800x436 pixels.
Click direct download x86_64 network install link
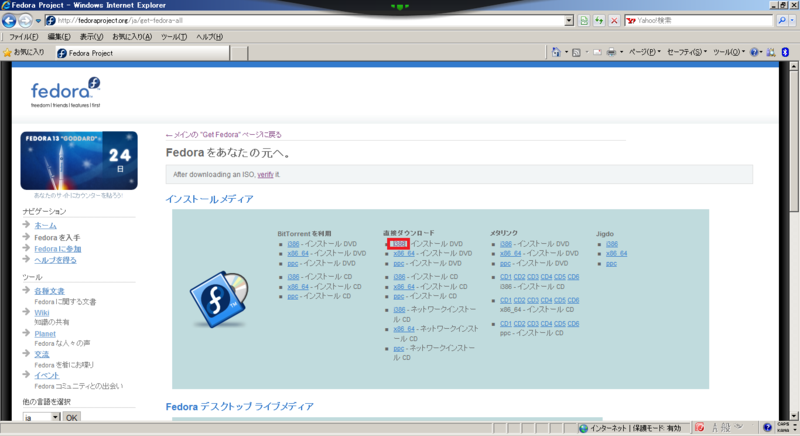click(x=404, y=329)
